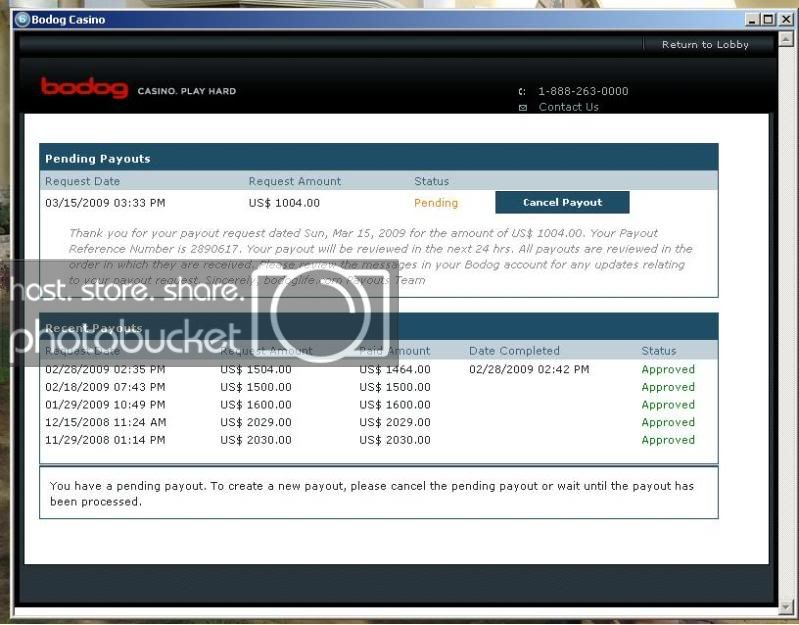
Task: Cancel the pending payout
Action: point(562,202)
